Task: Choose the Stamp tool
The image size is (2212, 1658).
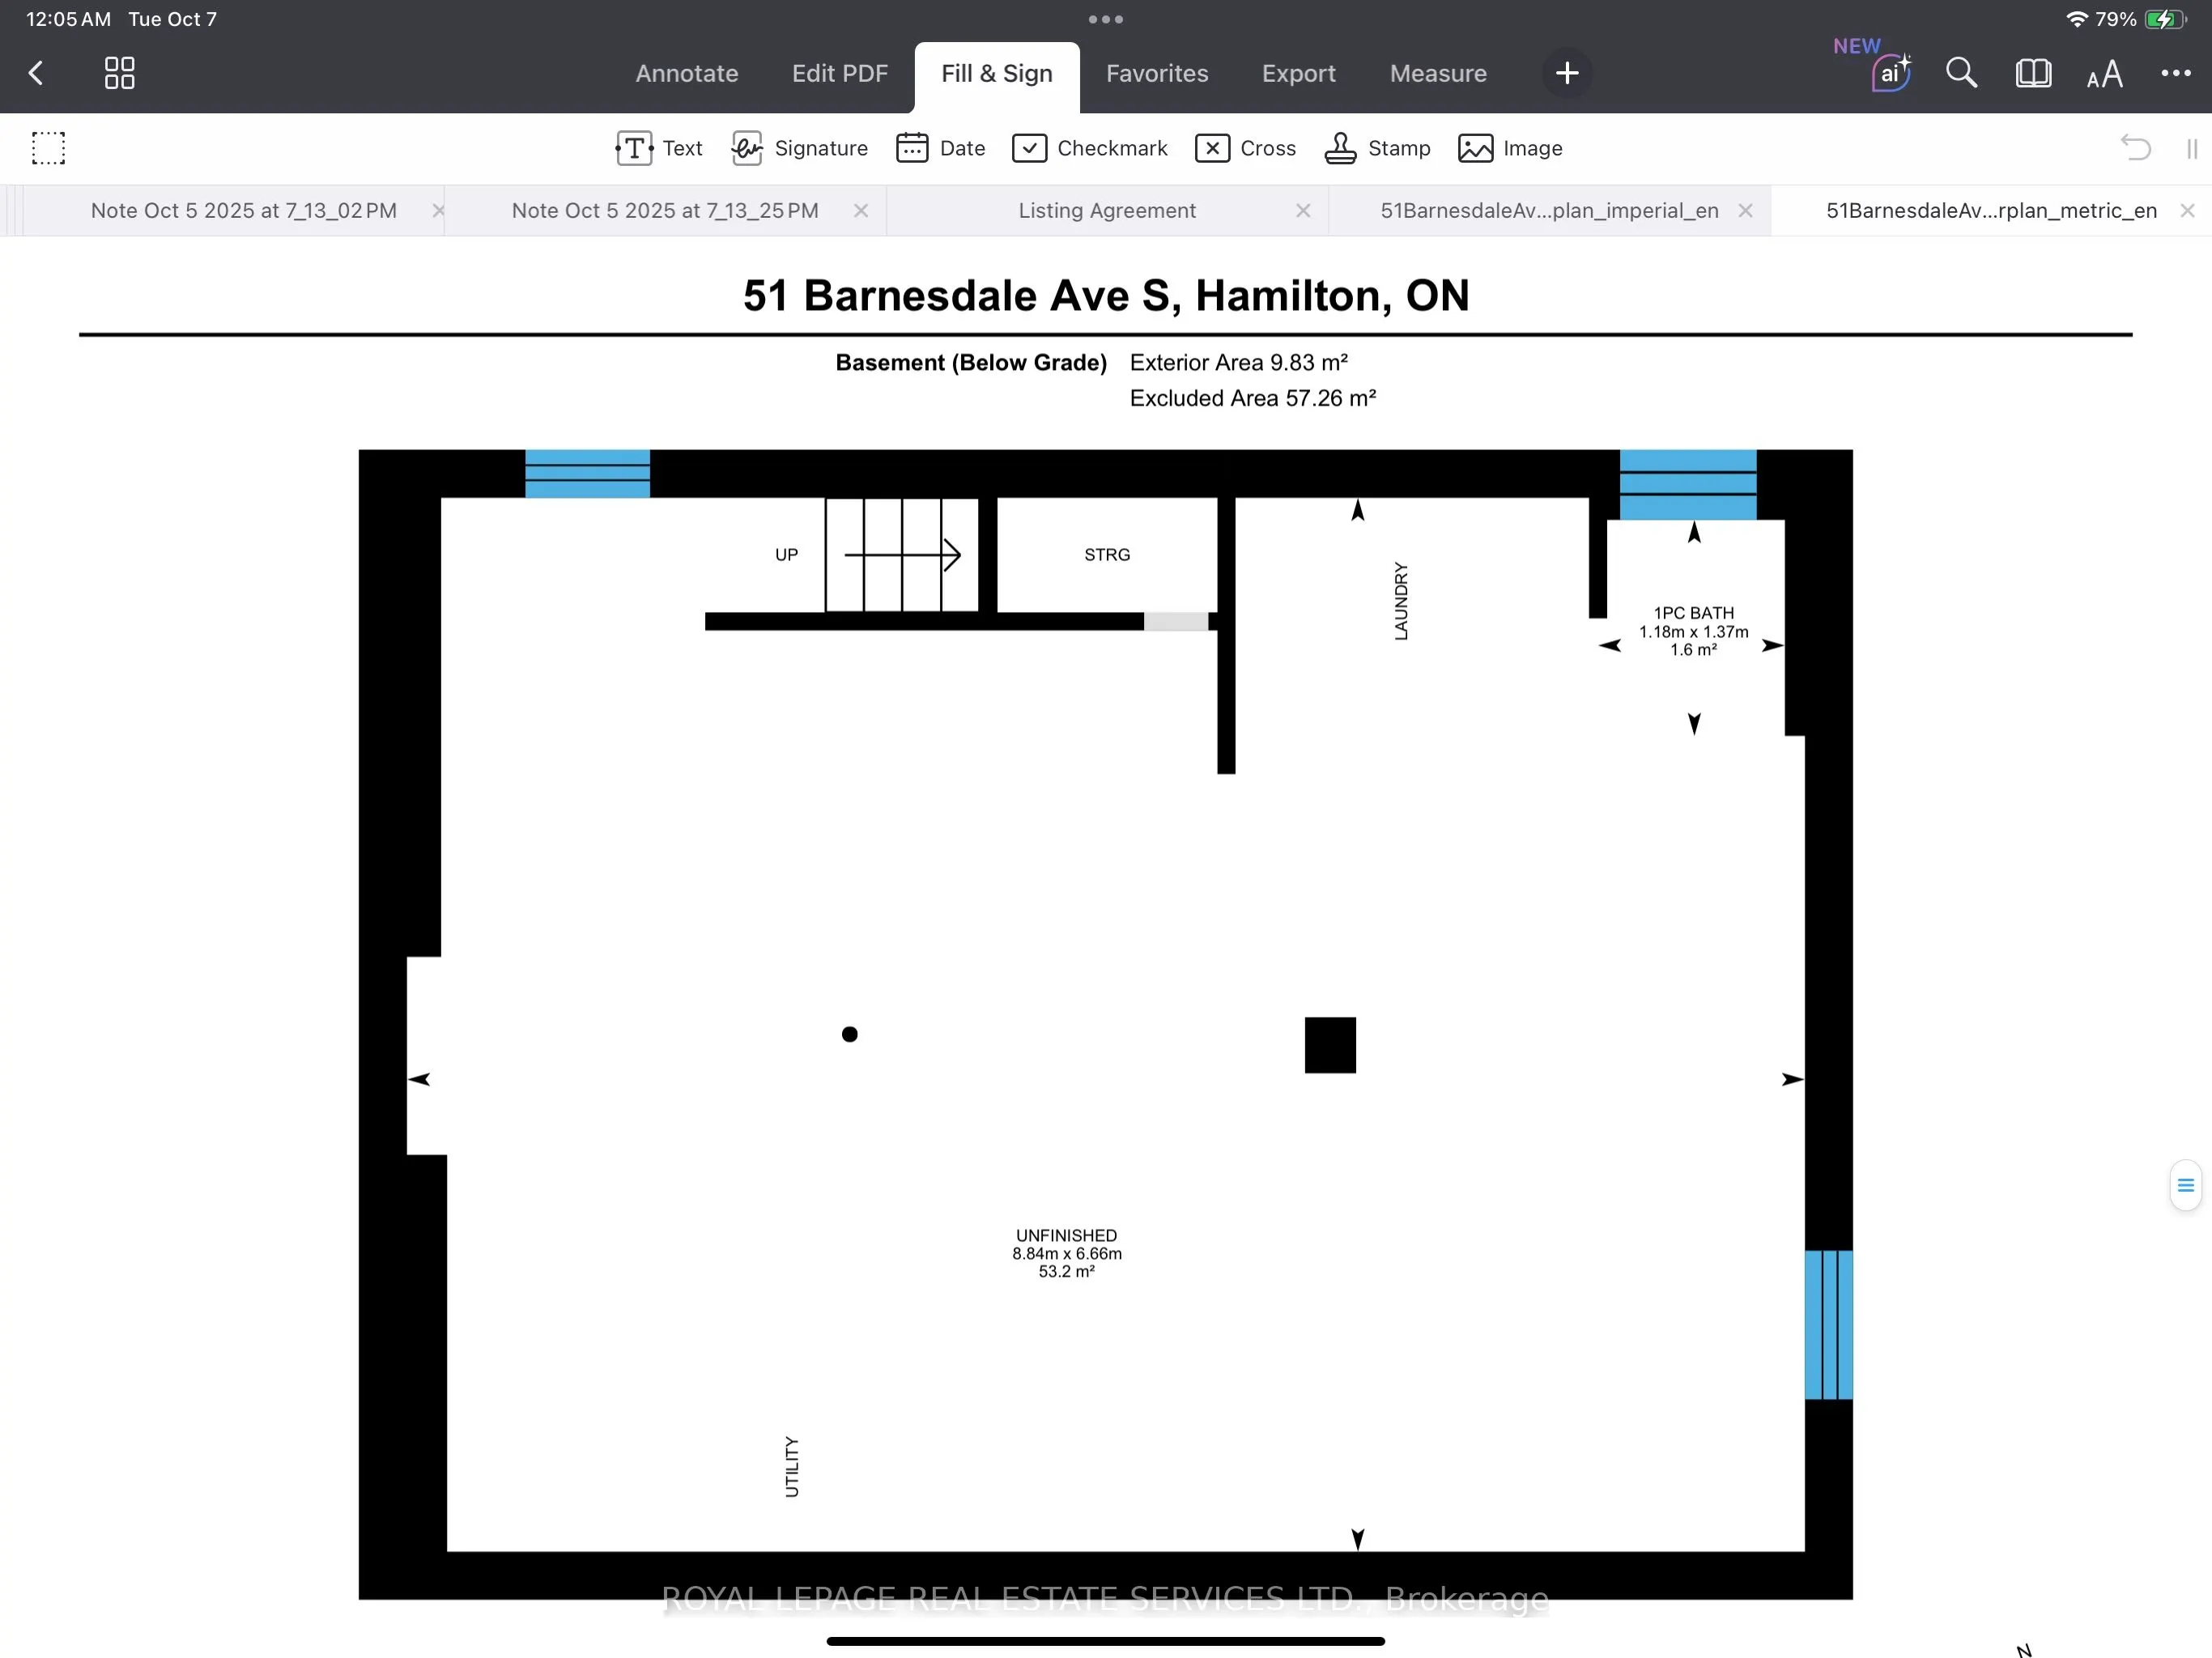Action: tap(1377, 148)
